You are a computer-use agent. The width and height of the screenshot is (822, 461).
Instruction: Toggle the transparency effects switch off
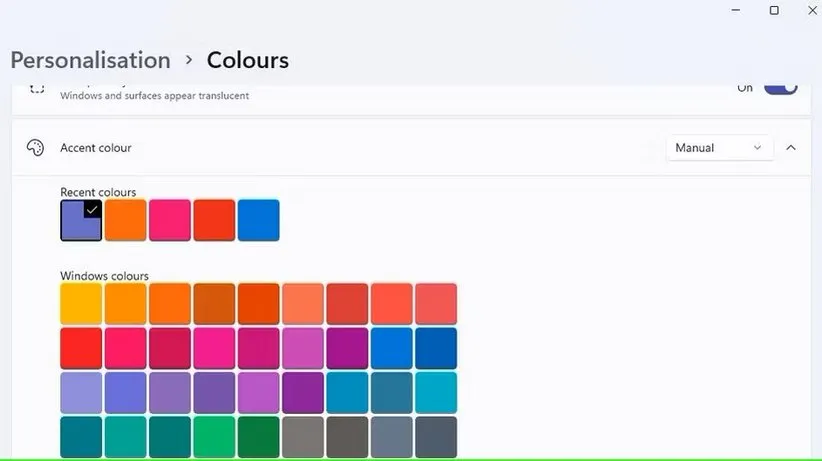(780, 88)
